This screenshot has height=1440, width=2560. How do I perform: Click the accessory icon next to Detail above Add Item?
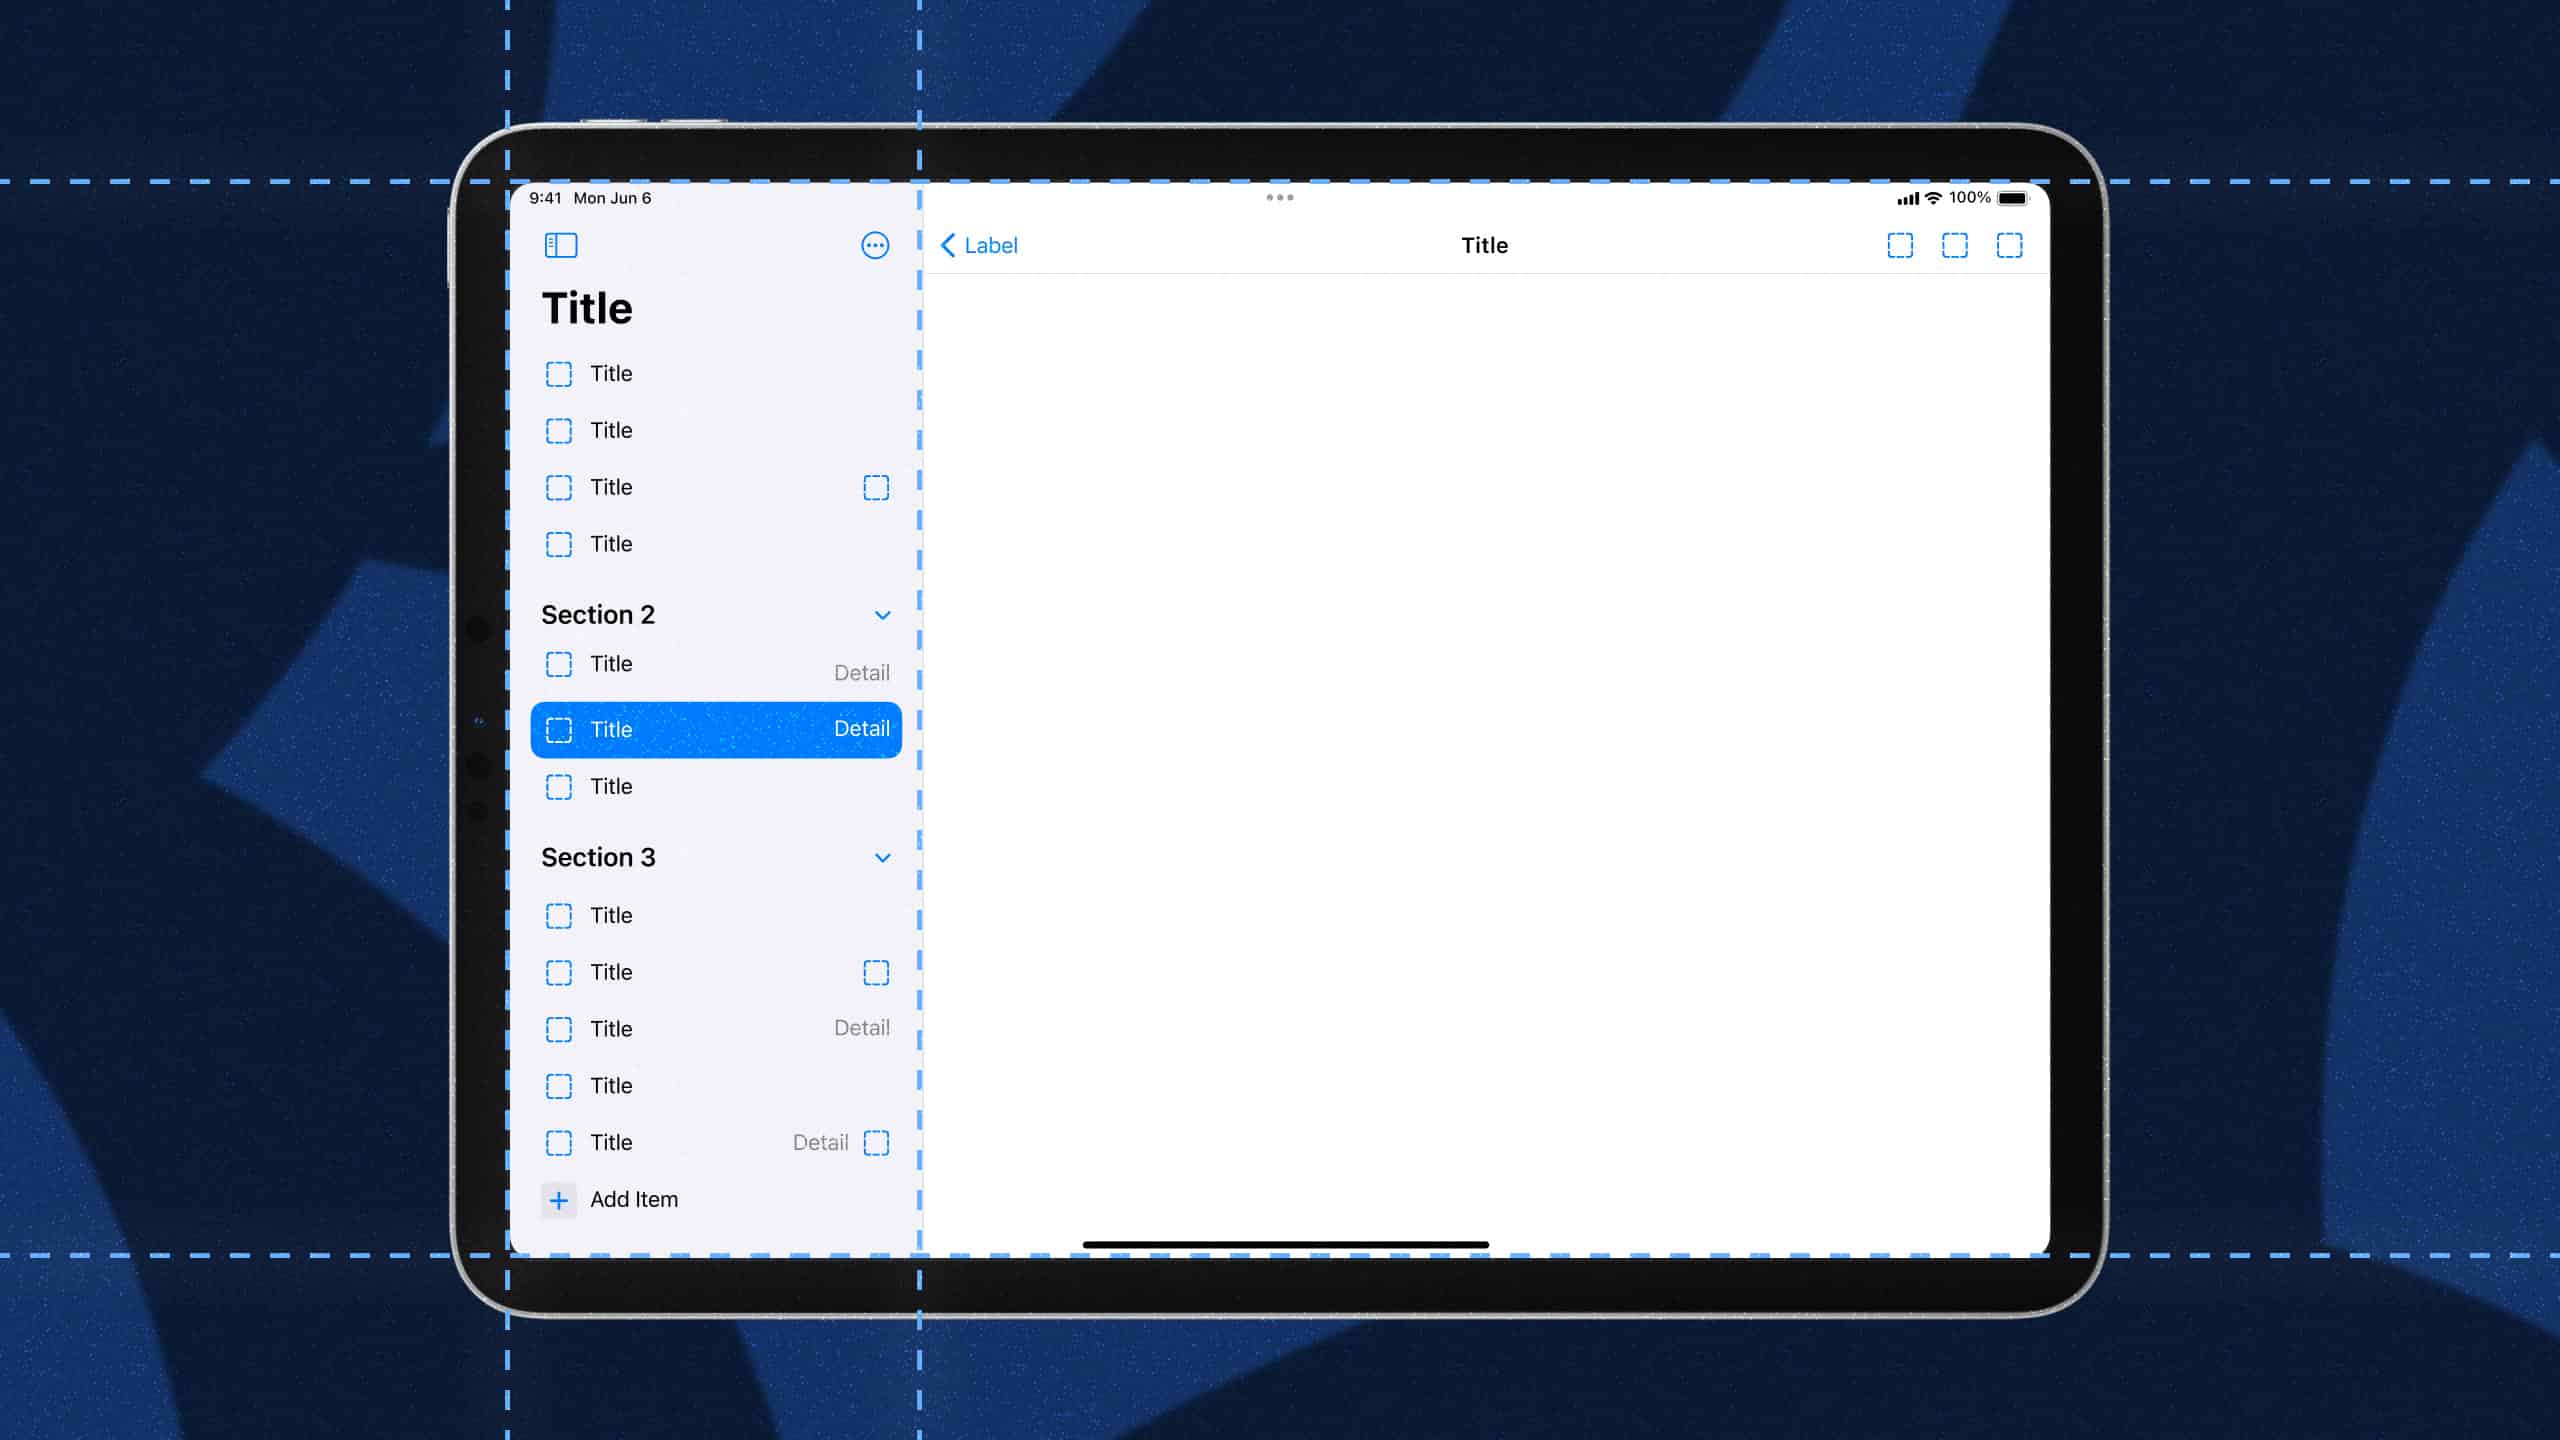coord(876,1143)
